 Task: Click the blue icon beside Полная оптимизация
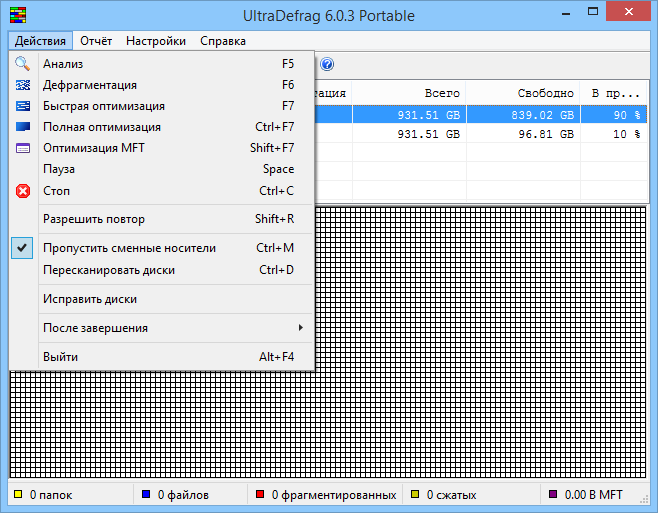coord(23,127)
